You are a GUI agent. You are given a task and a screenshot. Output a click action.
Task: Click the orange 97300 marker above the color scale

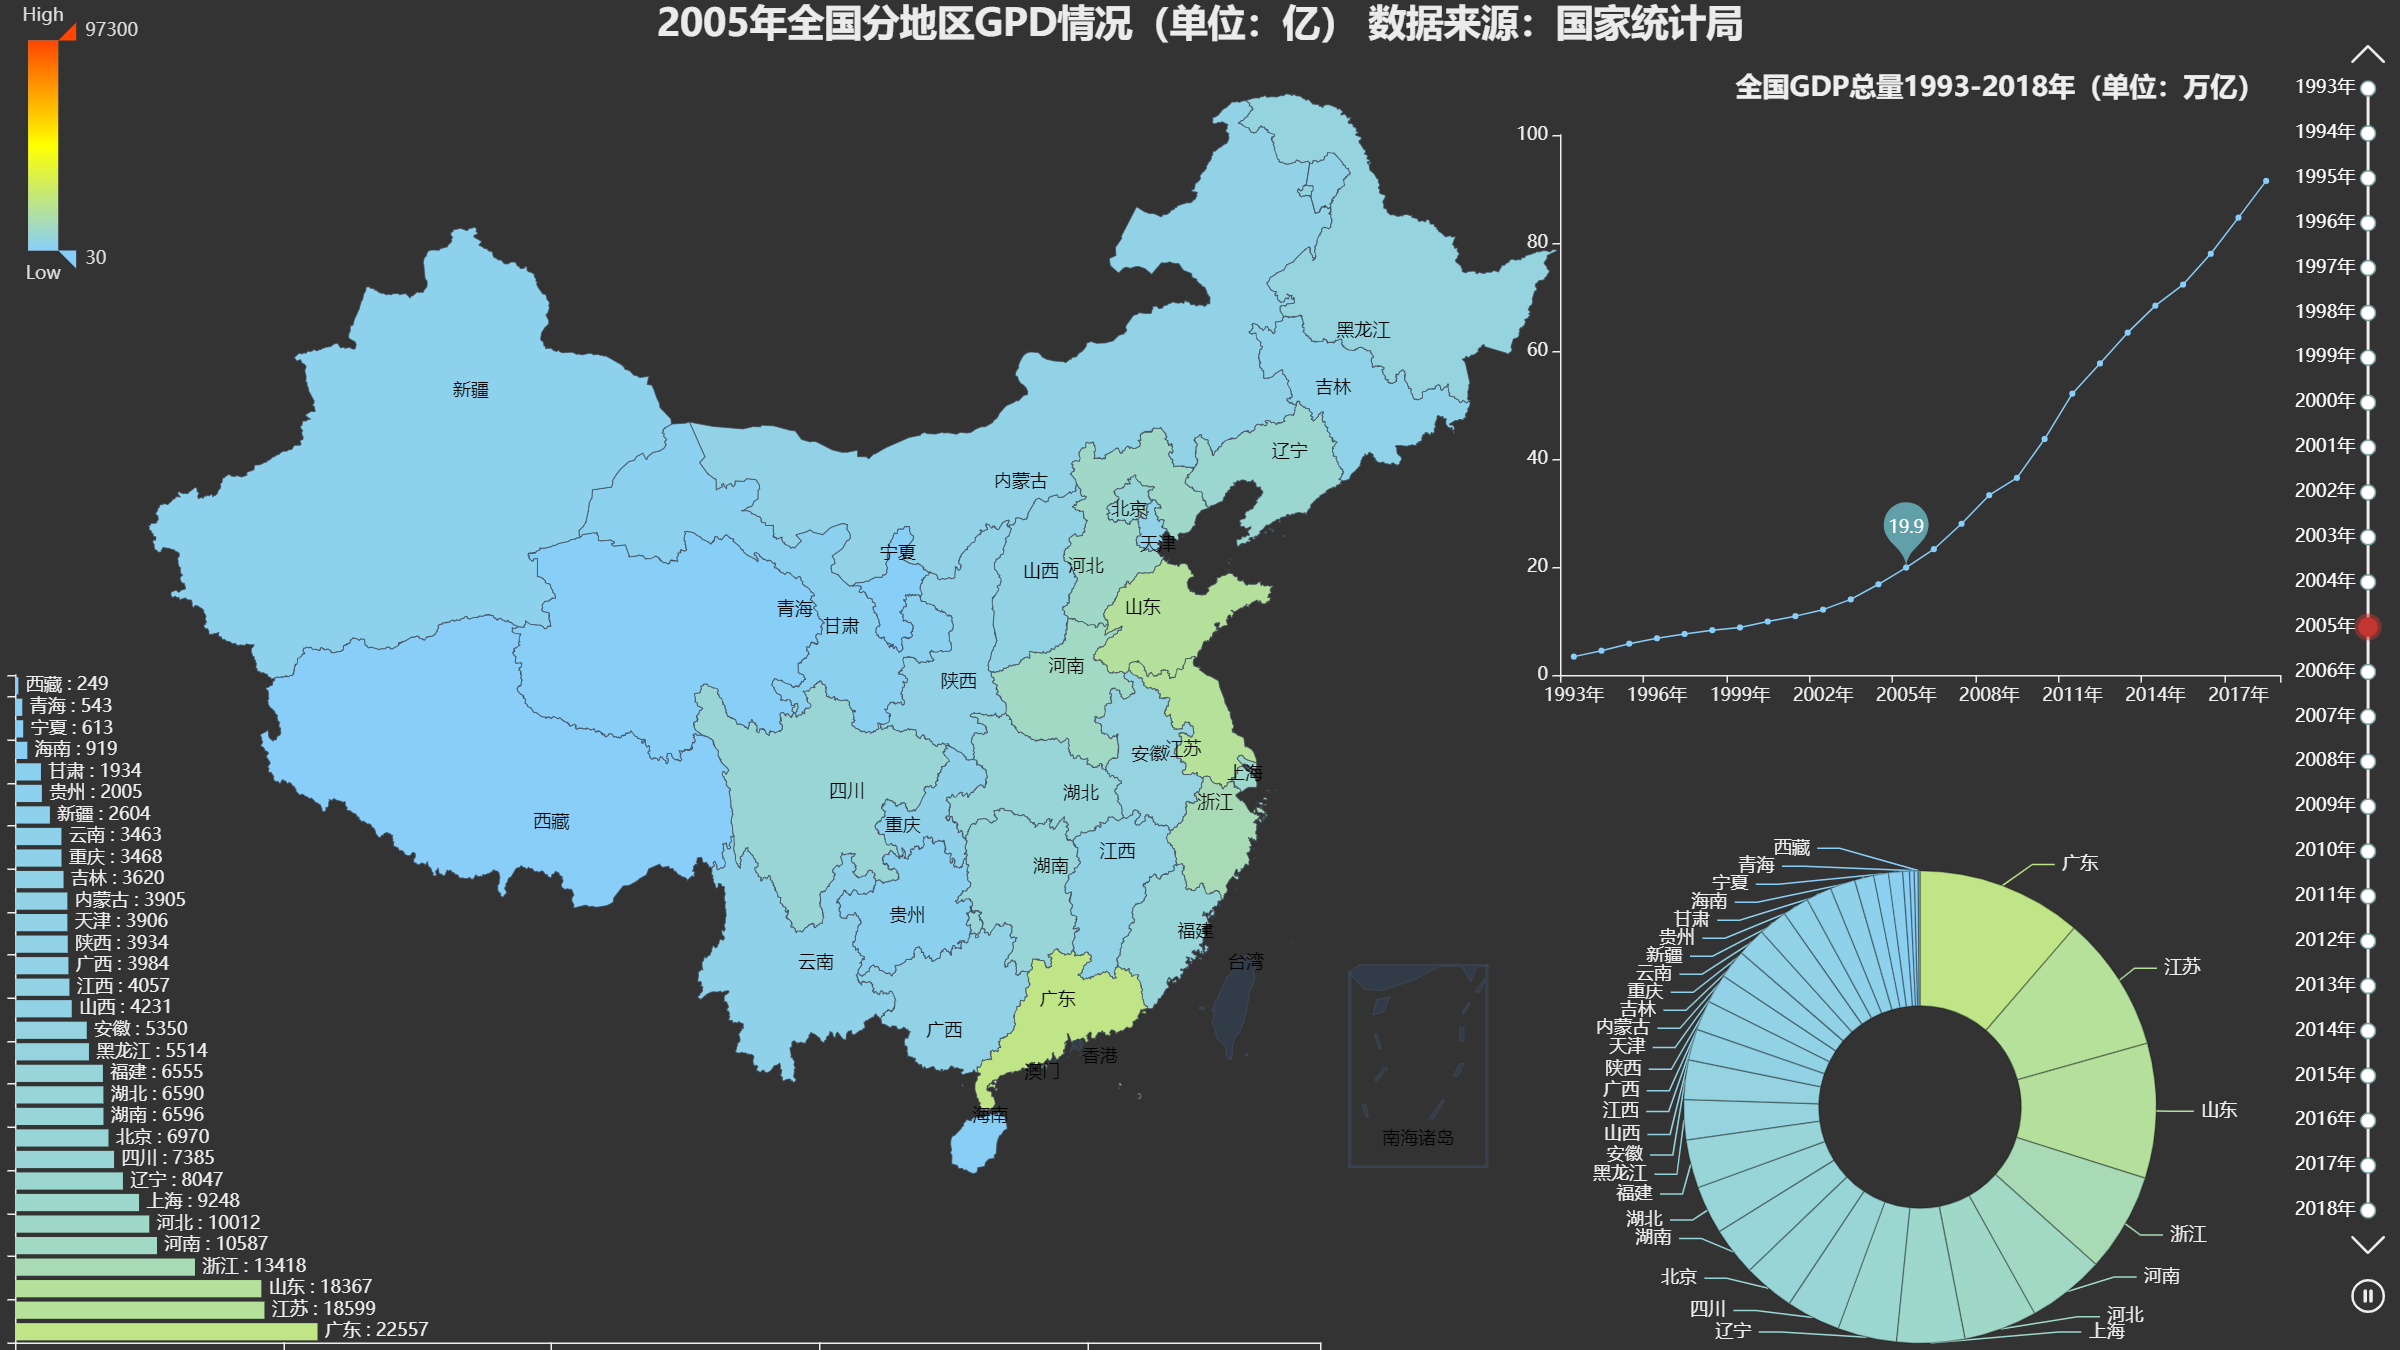coord(68,30)
